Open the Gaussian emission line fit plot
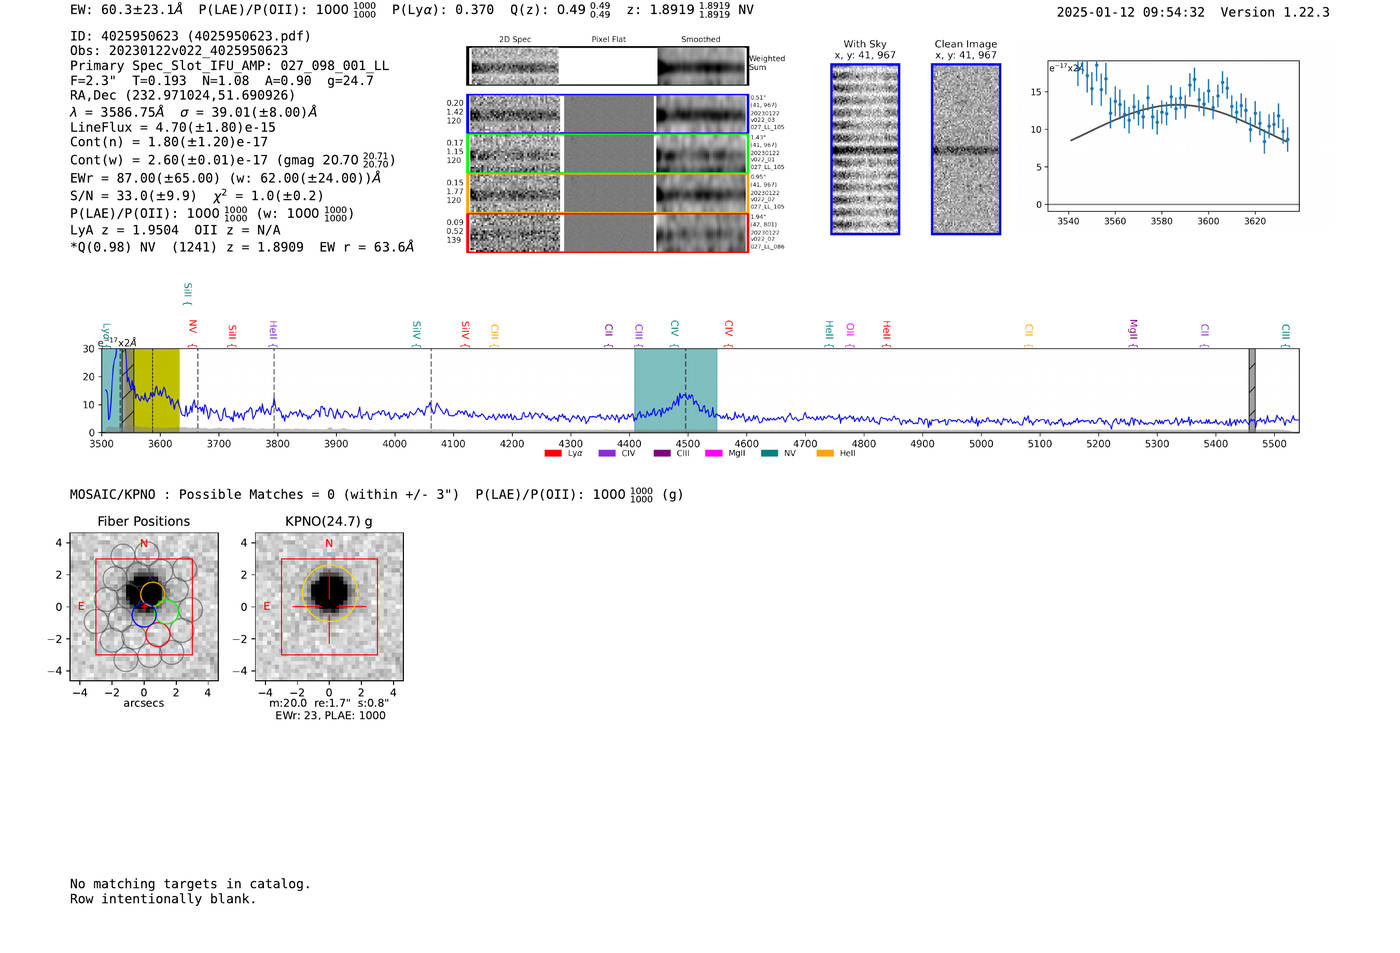1400x953 pixels. click(x=1172, y=136)
